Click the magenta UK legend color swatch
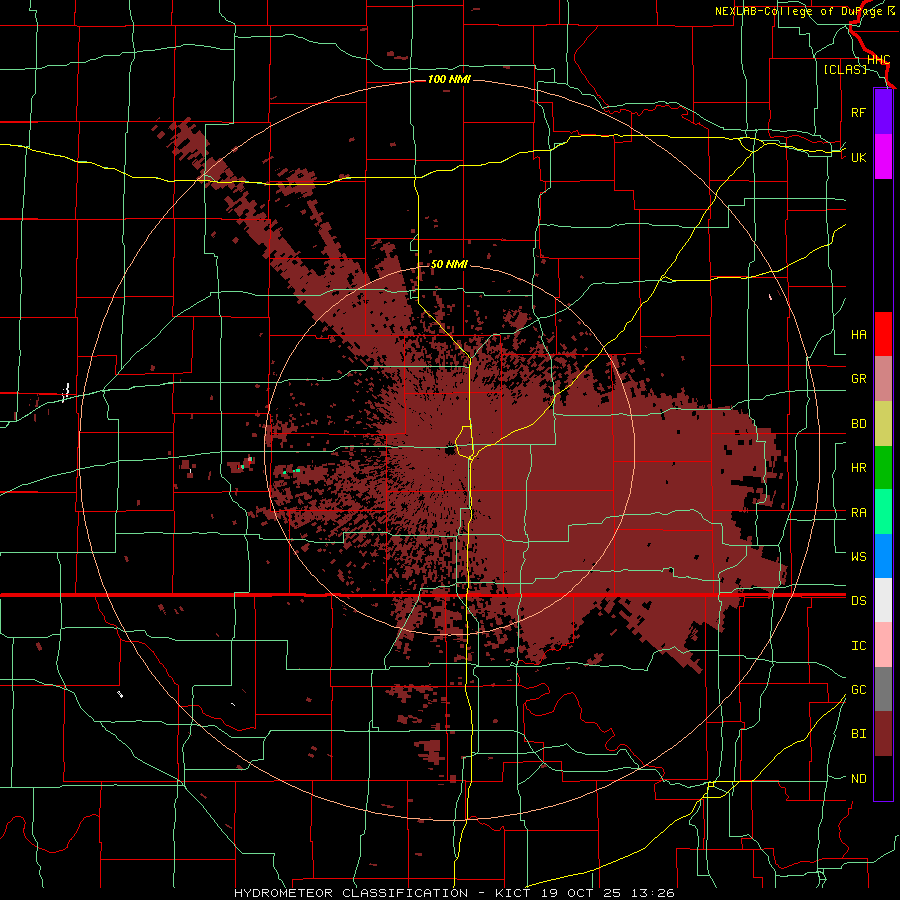The width and height of the screenshot is (900, 900). [x=883, y=157]
